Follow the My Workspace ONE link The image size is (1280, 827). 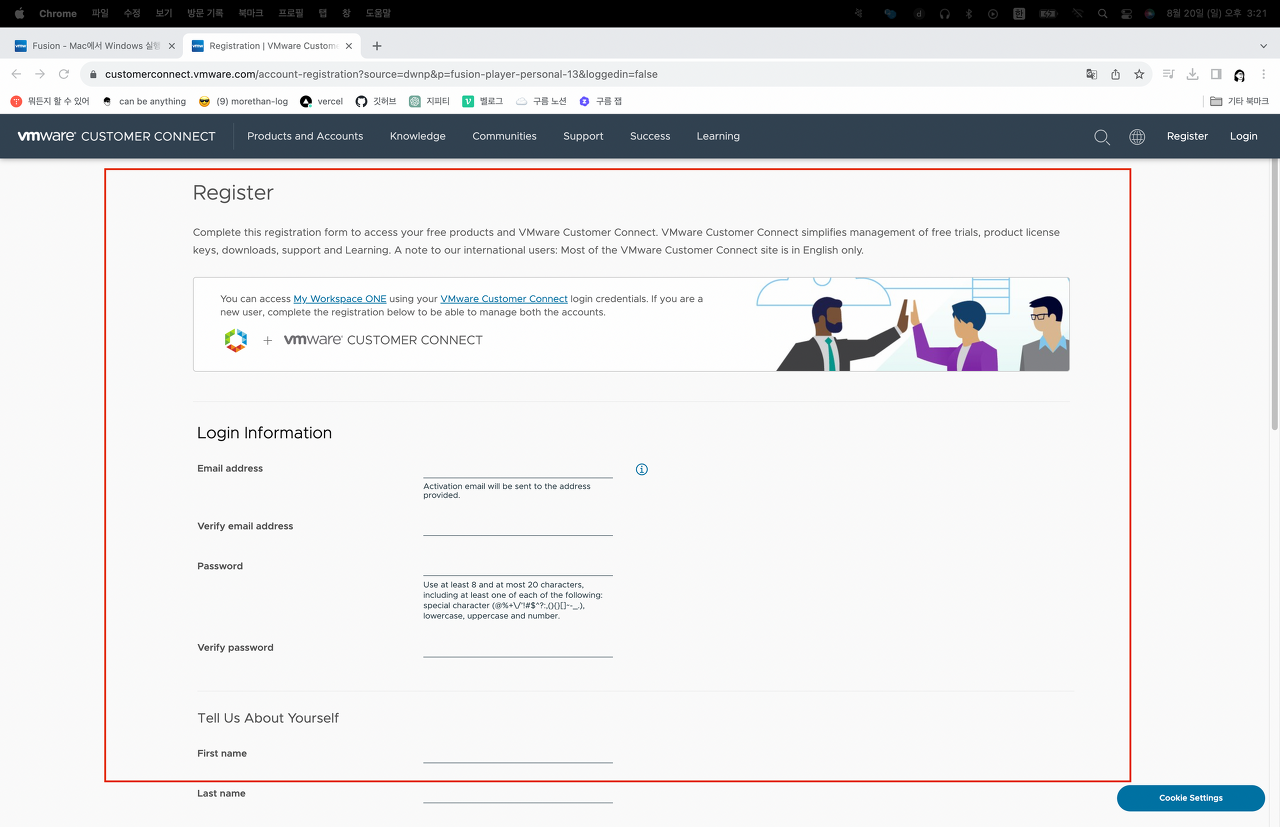pyautogui.click(x=340, y=299)
